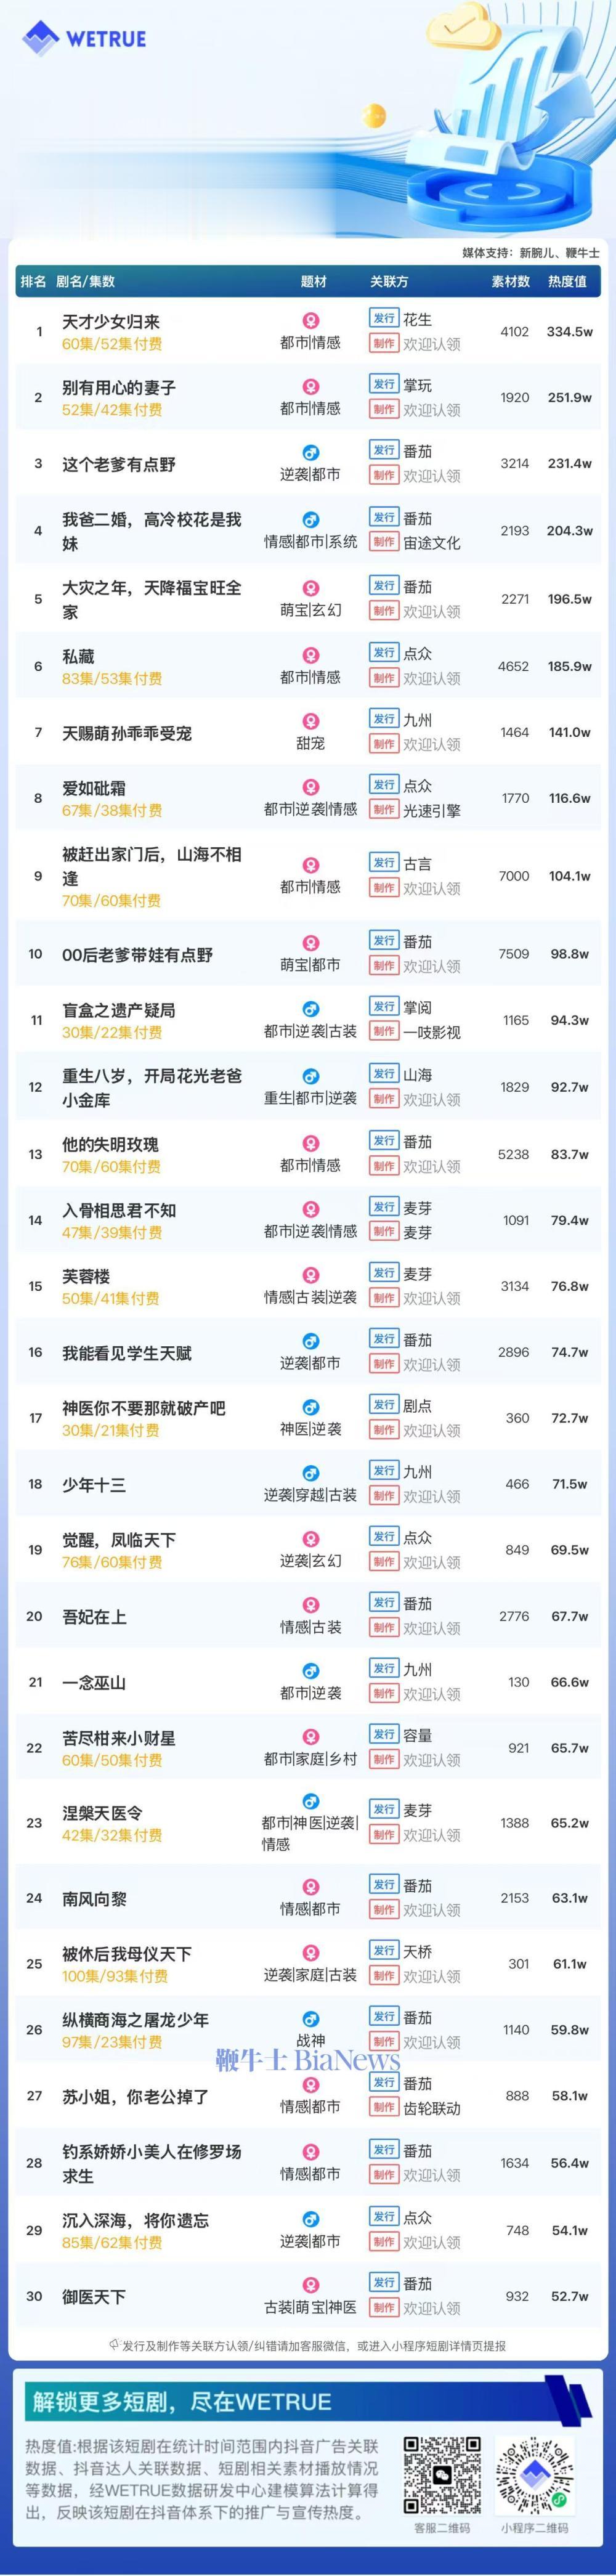This screenshot has height=2576, width=616.
Task: Click heat value 334.5w in first row
Action: coord(569,332)
